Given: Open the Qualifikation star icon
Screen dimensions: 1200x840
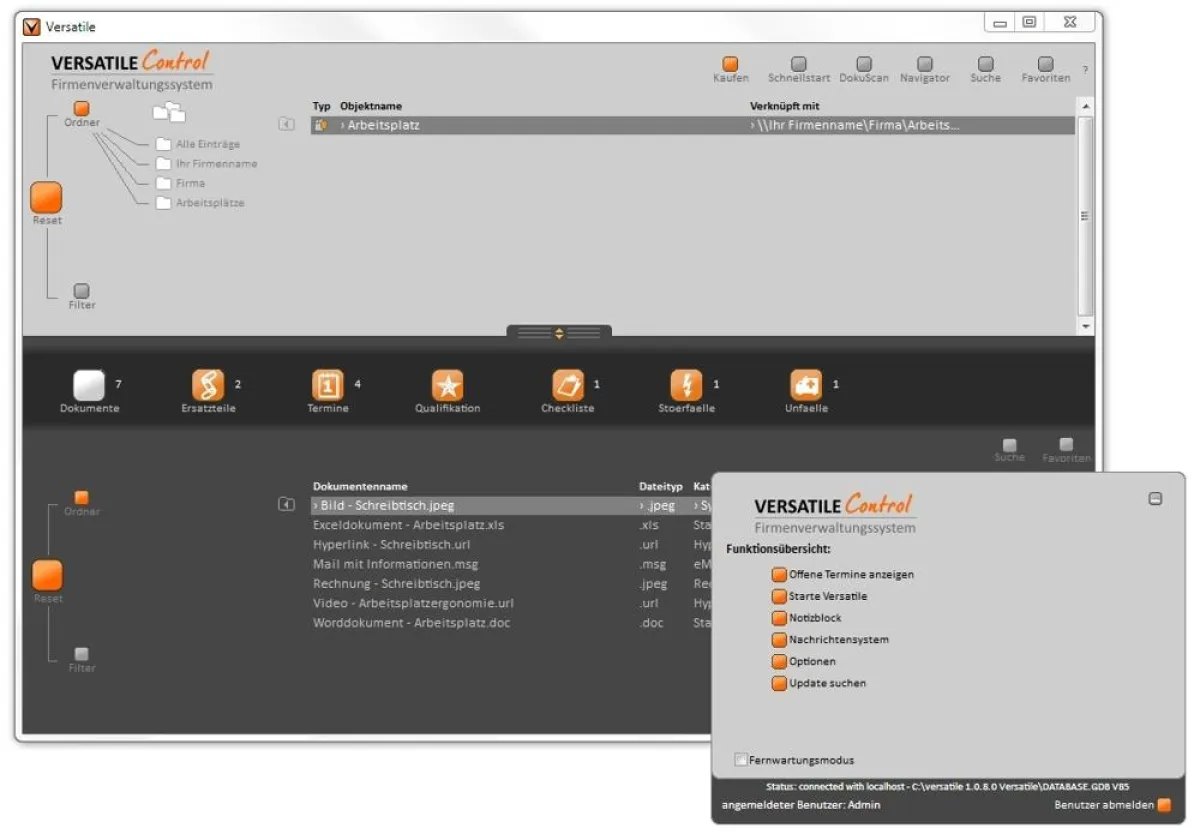Looking at the screenshot, I should (x=447, y=386).
